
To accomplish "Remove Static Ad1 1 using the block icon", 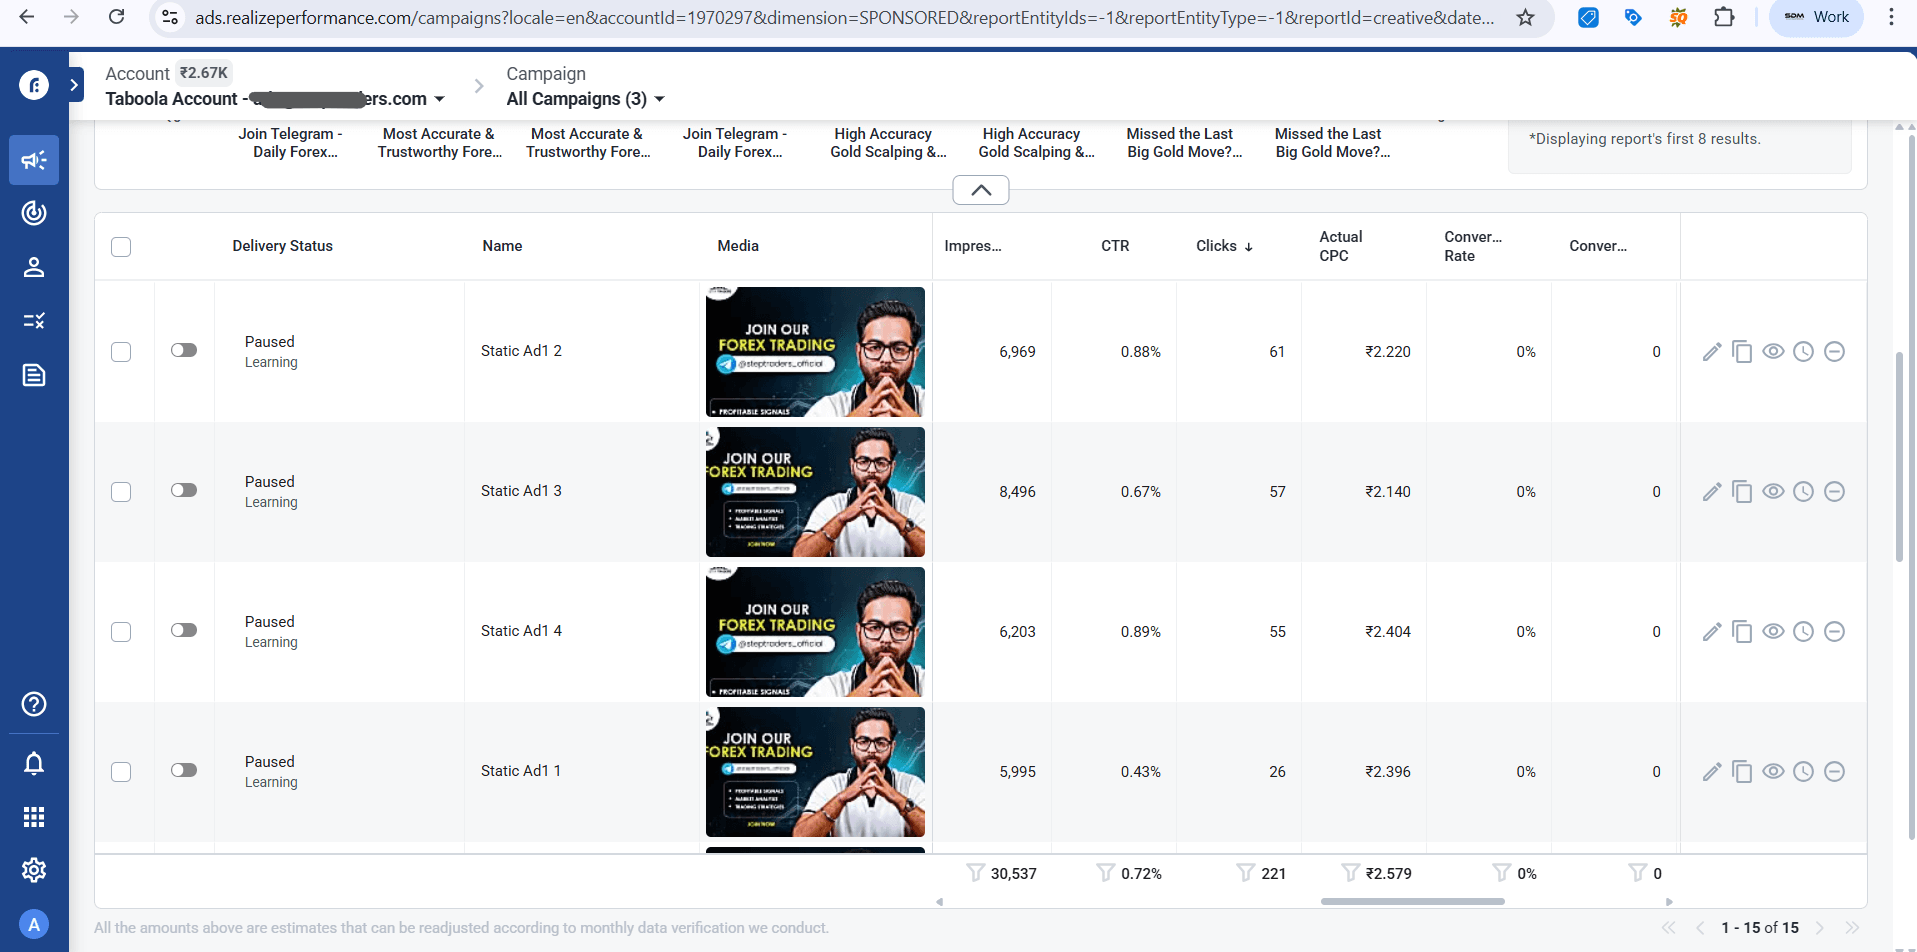I will 1836,771.
